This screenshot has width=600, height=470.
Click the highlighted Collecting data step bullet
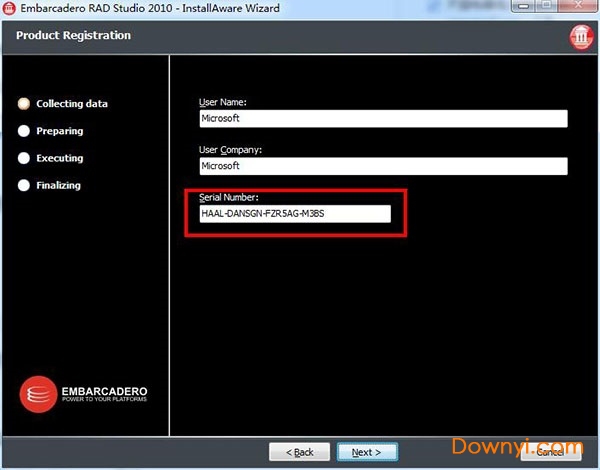coord(24,104)
